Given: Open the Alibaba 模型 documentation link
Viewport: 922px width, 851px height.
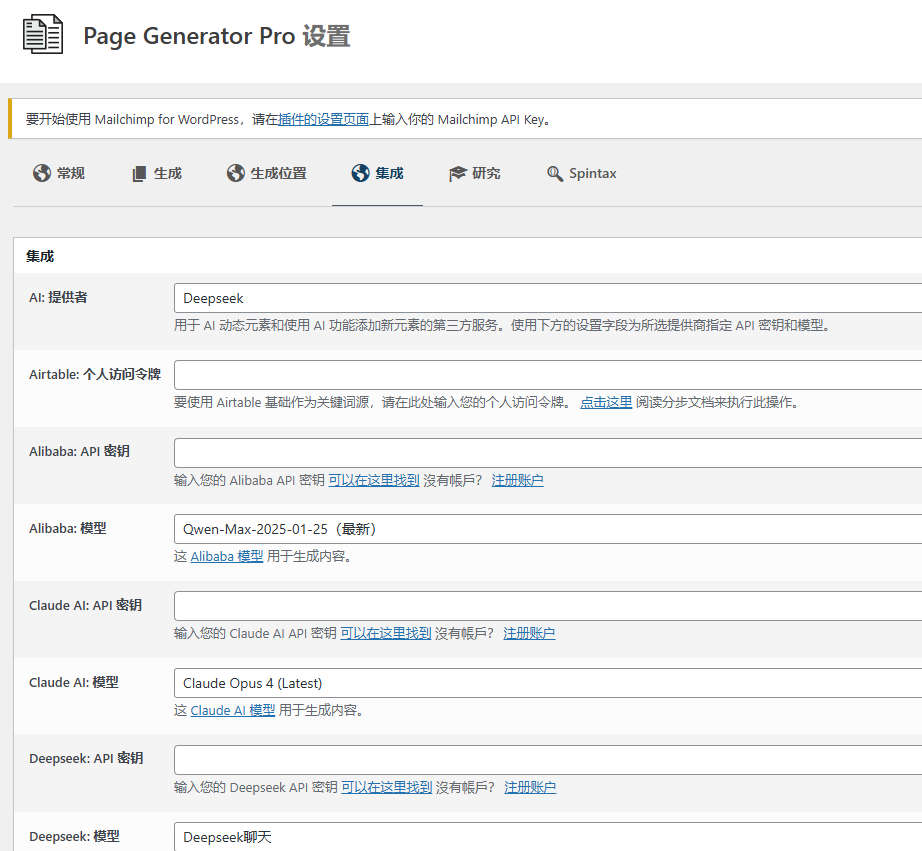Looking at the screenshot, I should tap(227, 556).
